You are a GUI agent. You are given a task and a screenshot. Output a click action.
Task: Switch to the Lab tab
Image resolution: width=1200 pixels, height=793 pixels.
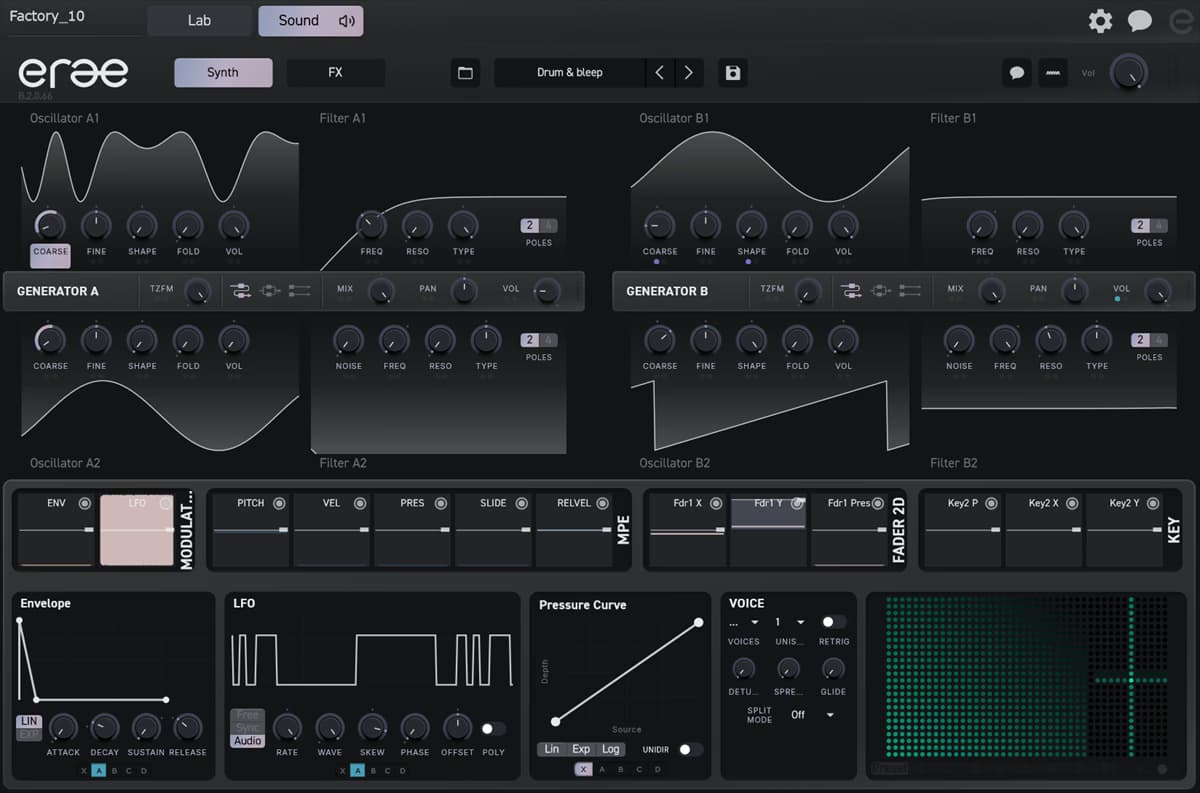[199, 20]
